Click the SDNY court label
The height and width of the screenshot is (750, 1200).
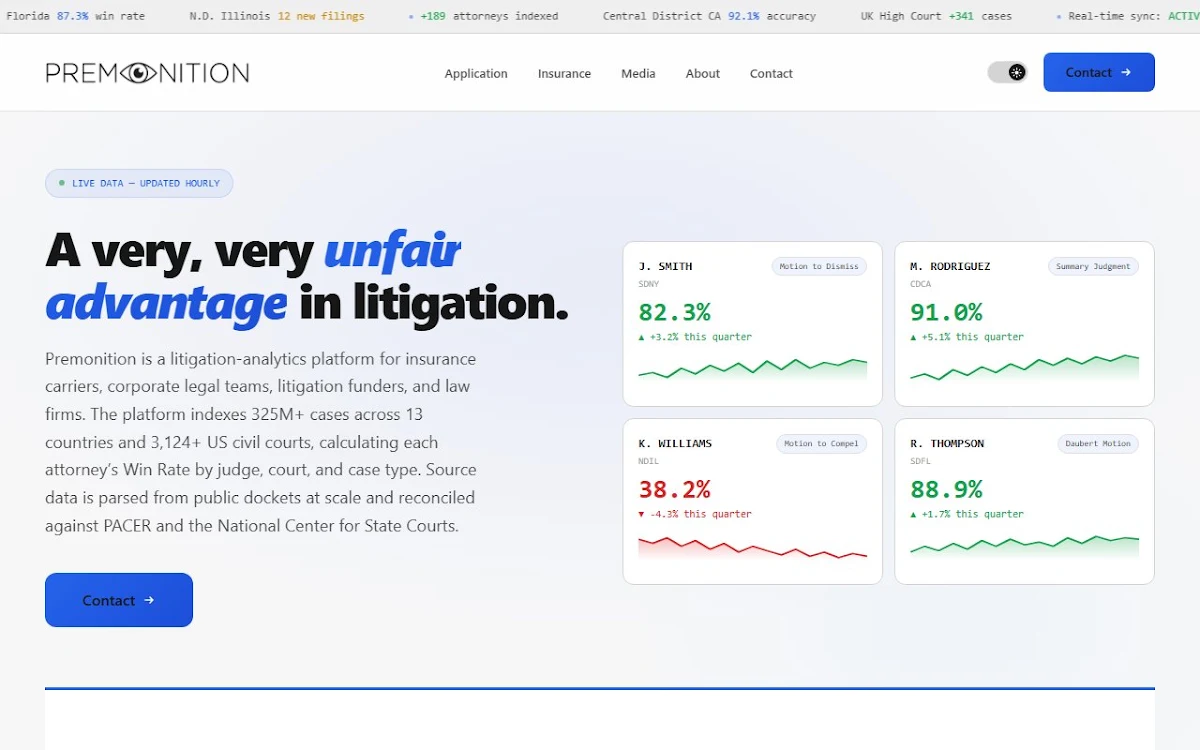point(649,284)
